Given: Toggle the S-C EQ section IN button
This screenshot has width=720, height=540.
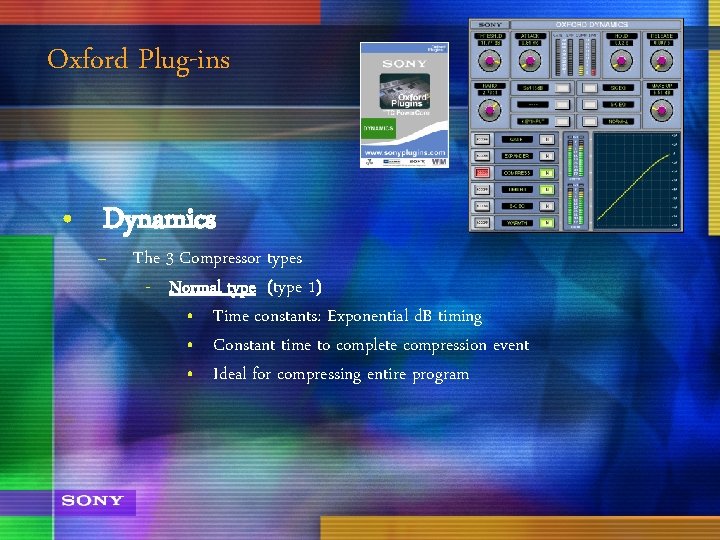Looking at the screenshot, I should [546, 206].
